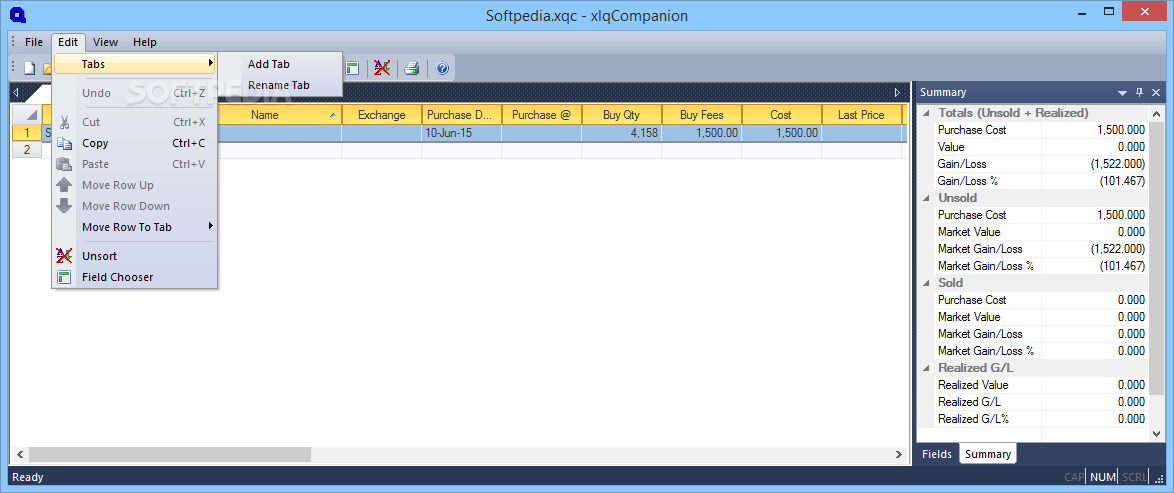The height and width of the screenshot is (493, 1174).
Task: Close the Summary panel
Action: 1156,92
